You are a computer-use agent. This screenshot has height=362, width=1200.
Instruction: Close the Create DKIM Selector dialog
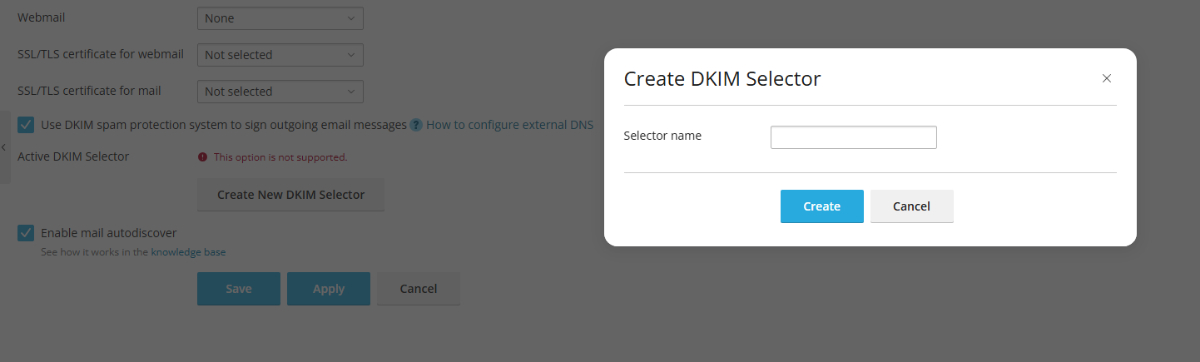(x=1106, y=78)
